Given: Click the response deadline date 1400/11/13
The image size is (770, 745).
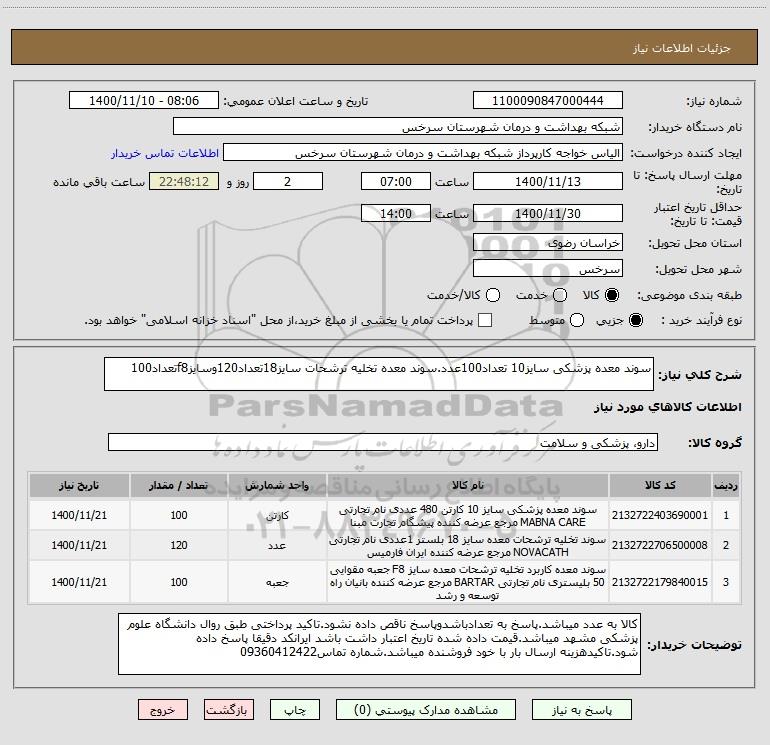Looking at the screenshot, I should [x=548, y=181].
